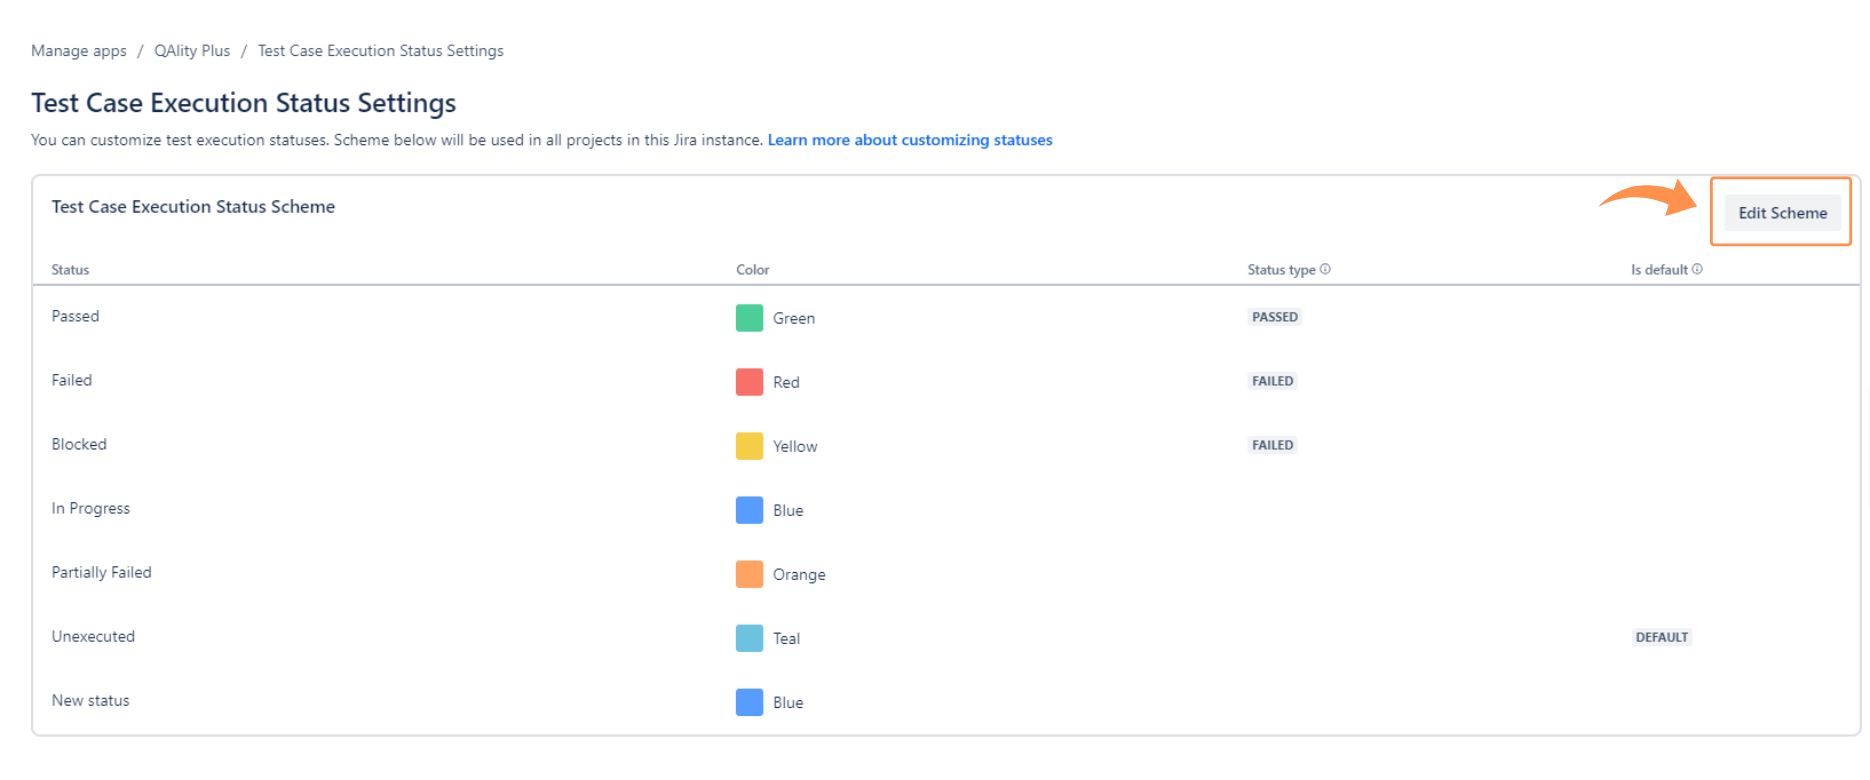Image resolution: width=1870 pixels, height=780 pixels.
Task: Click the Status type info icon
Action: coord(1325,269)
